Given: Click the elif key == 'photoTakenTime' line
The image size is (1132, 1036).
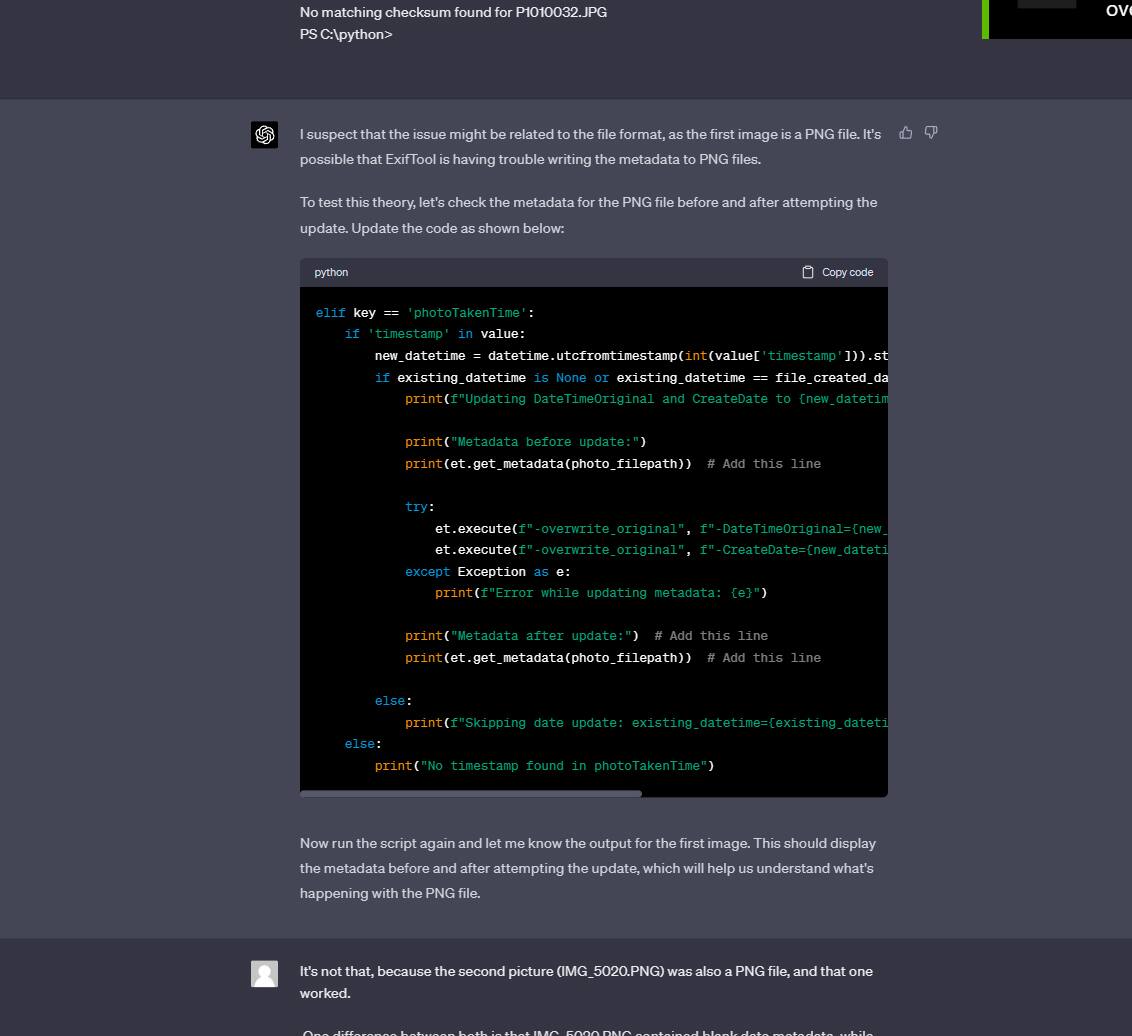Looking at the screenshot, I should pyautogui.click(x=425, y=313).
